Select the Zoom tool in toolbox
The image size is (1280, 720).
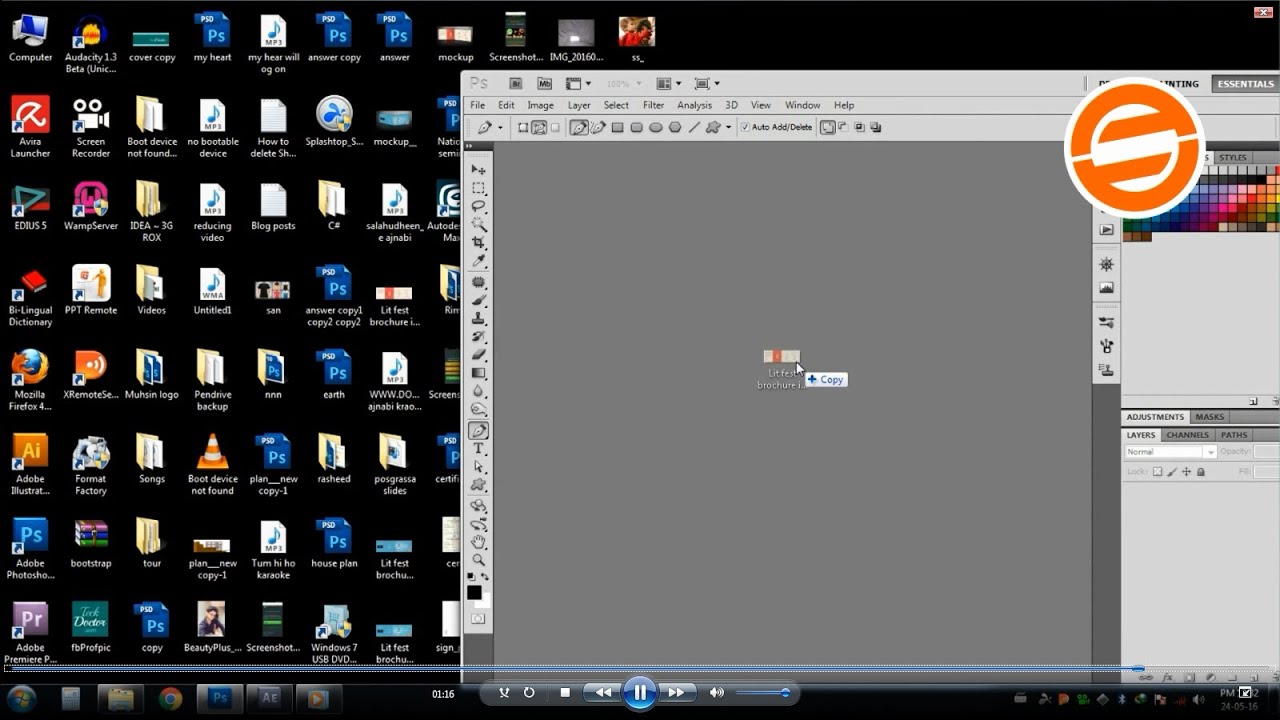pos(478,560)
